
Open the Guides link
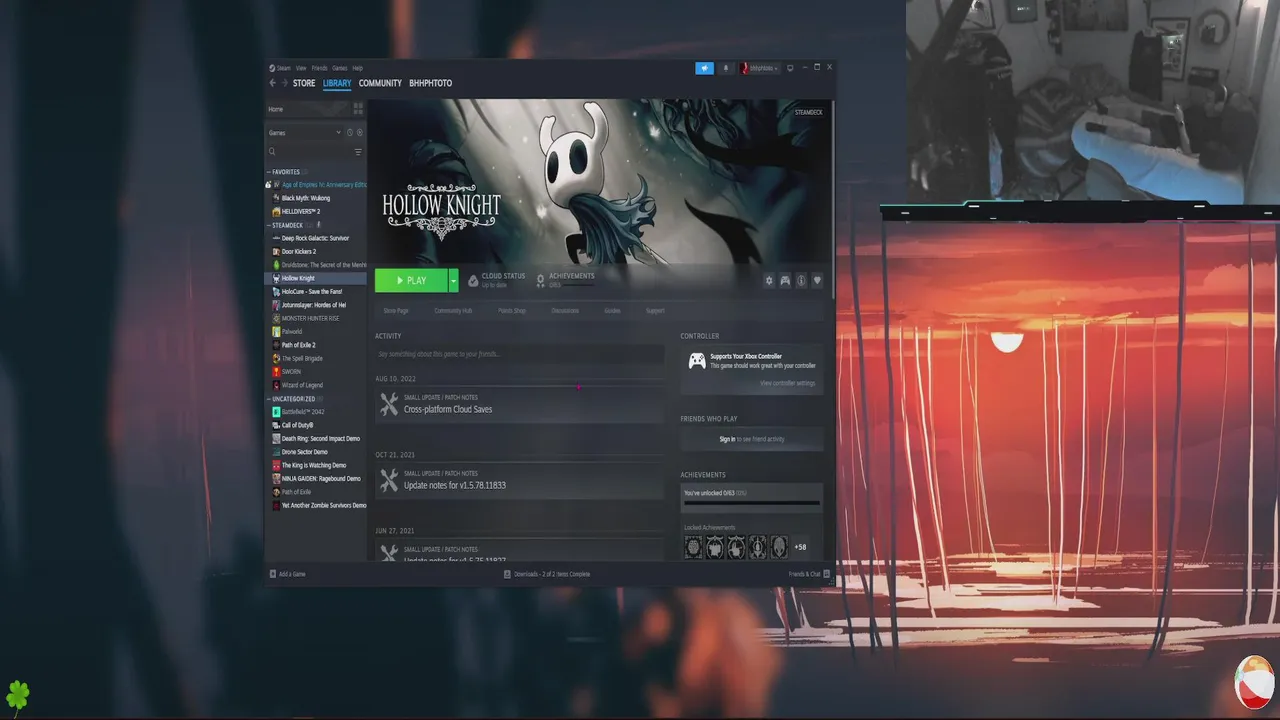612,311
